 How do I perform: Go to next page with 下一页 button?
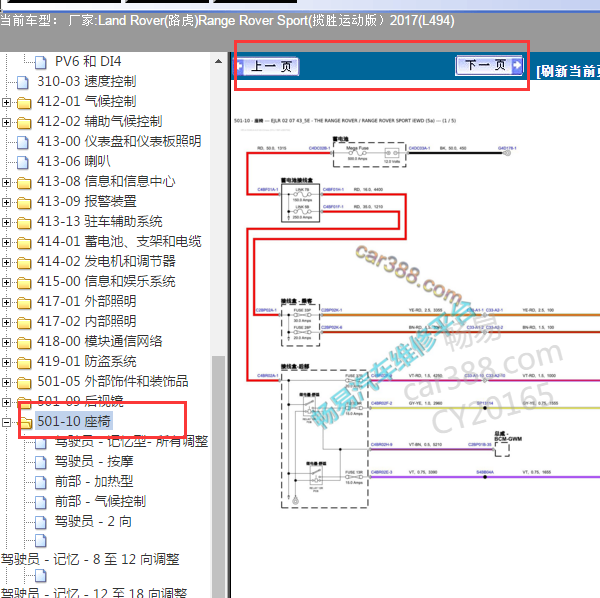(489, 65)
